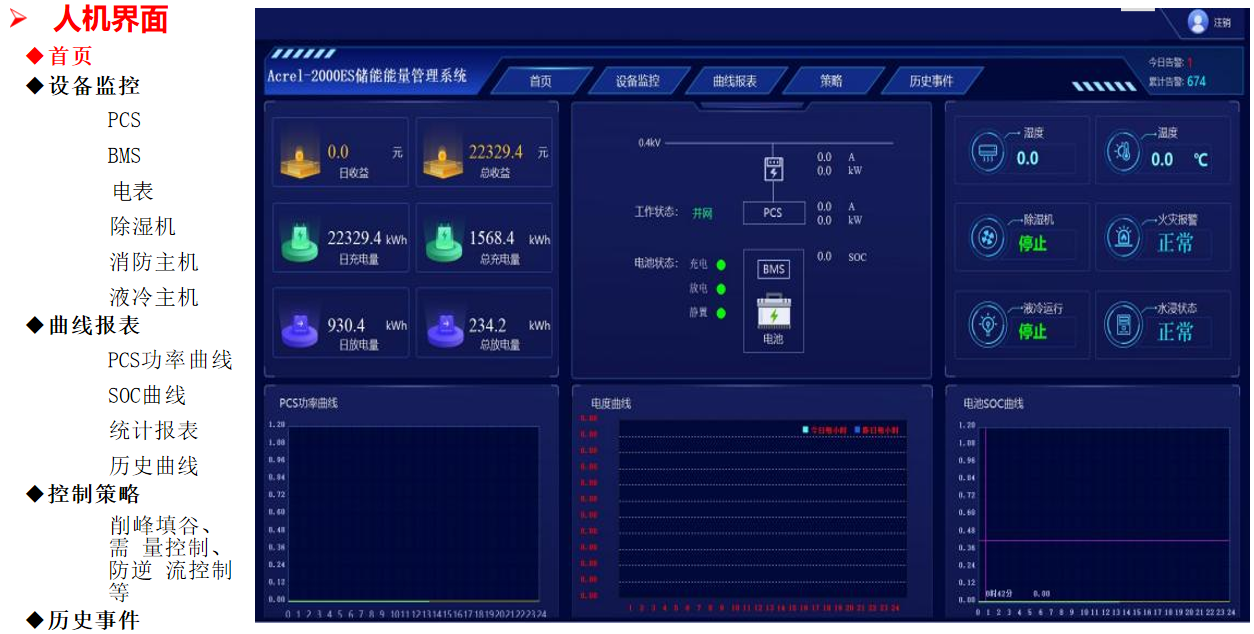Toggle the 今日每小时 legend swatch in 电度曲线
The image size is (1254, 634).
point(806,429)
